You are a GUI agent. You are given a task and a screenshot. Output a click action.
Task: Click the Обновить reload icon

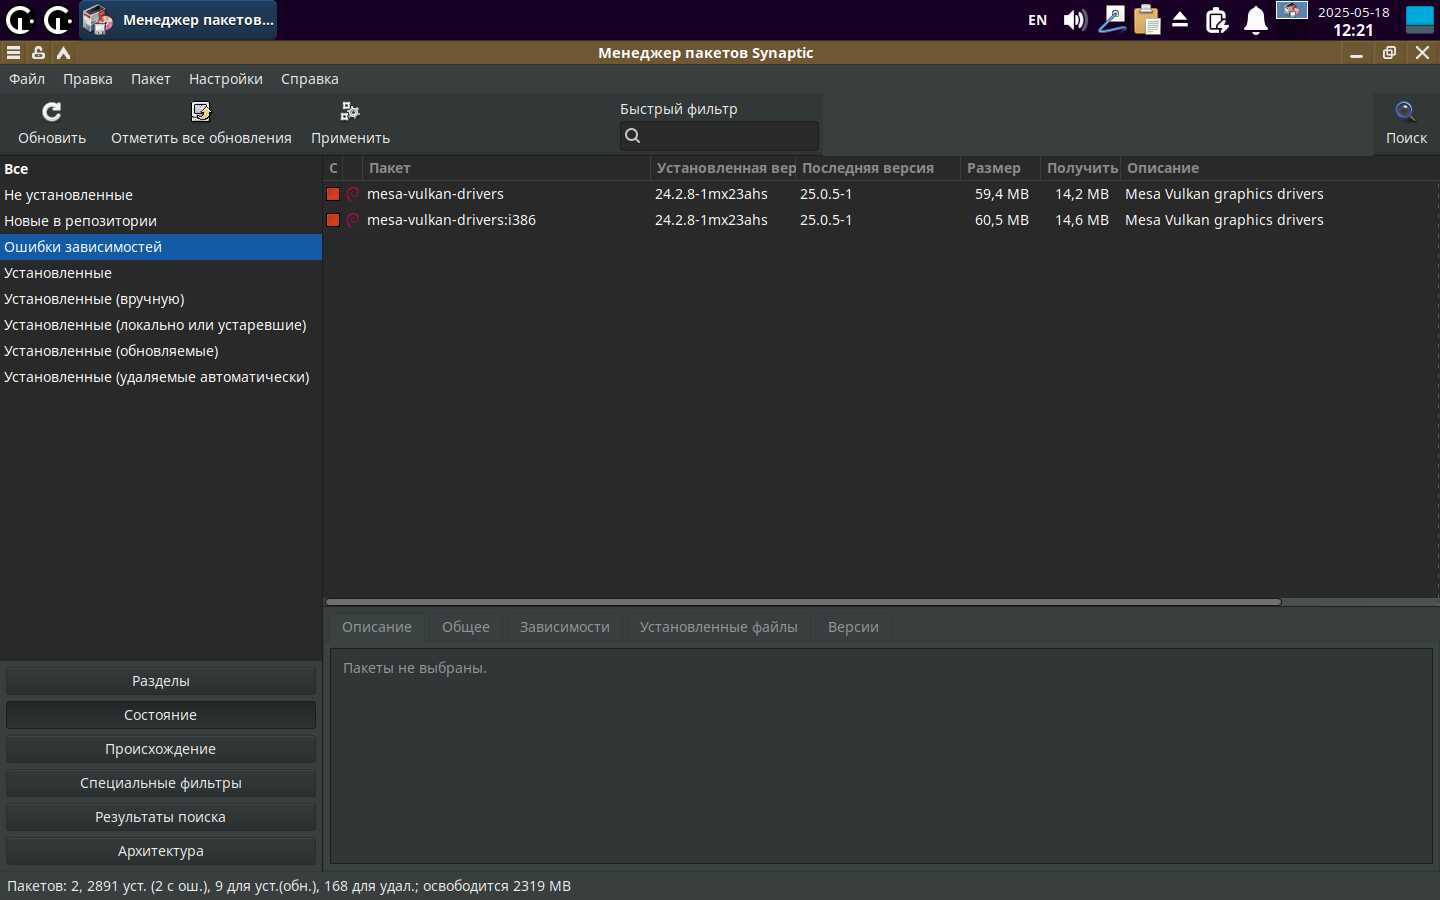pyautogui.click(x=52, y=111)
